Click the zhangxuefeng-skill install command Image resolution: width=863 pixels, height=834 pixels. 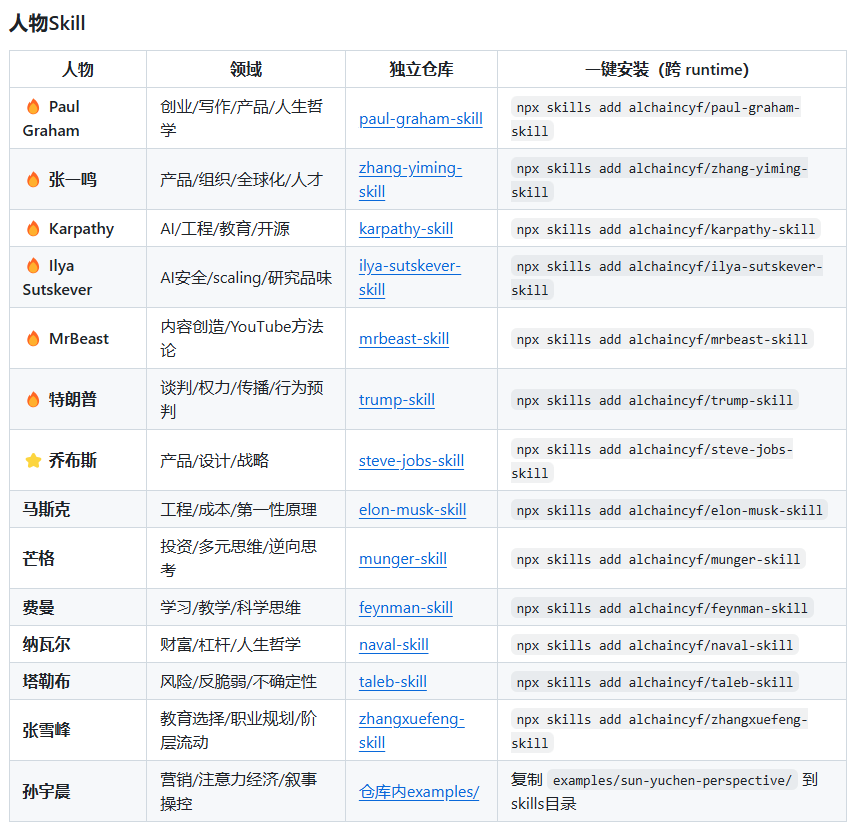[x=659, y=731]
